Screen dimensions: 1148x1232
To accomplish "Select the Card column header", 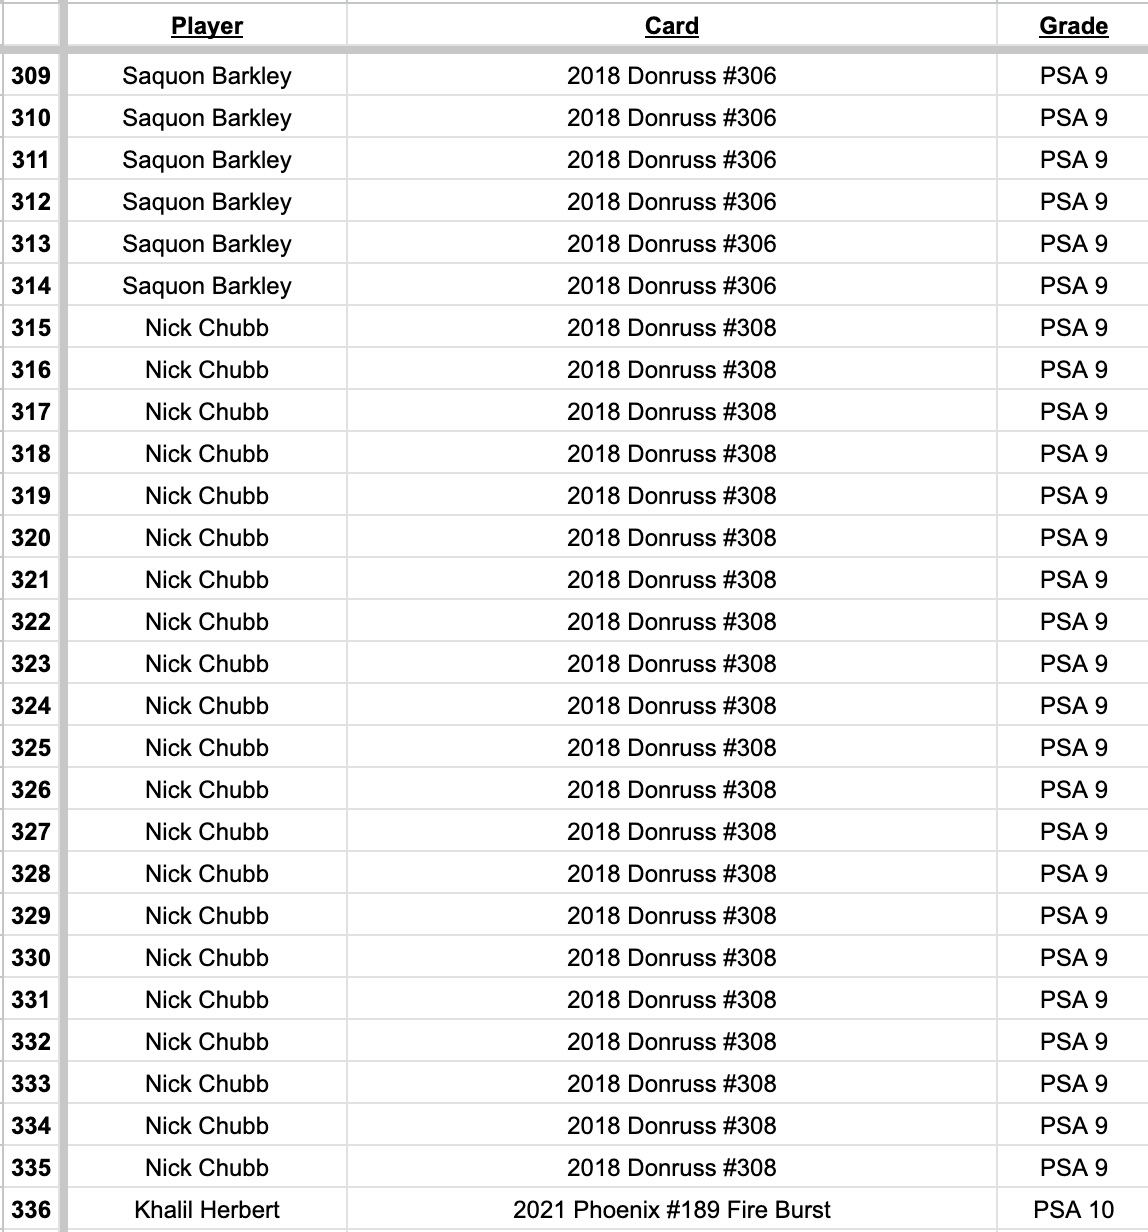I will pos(671,26).
